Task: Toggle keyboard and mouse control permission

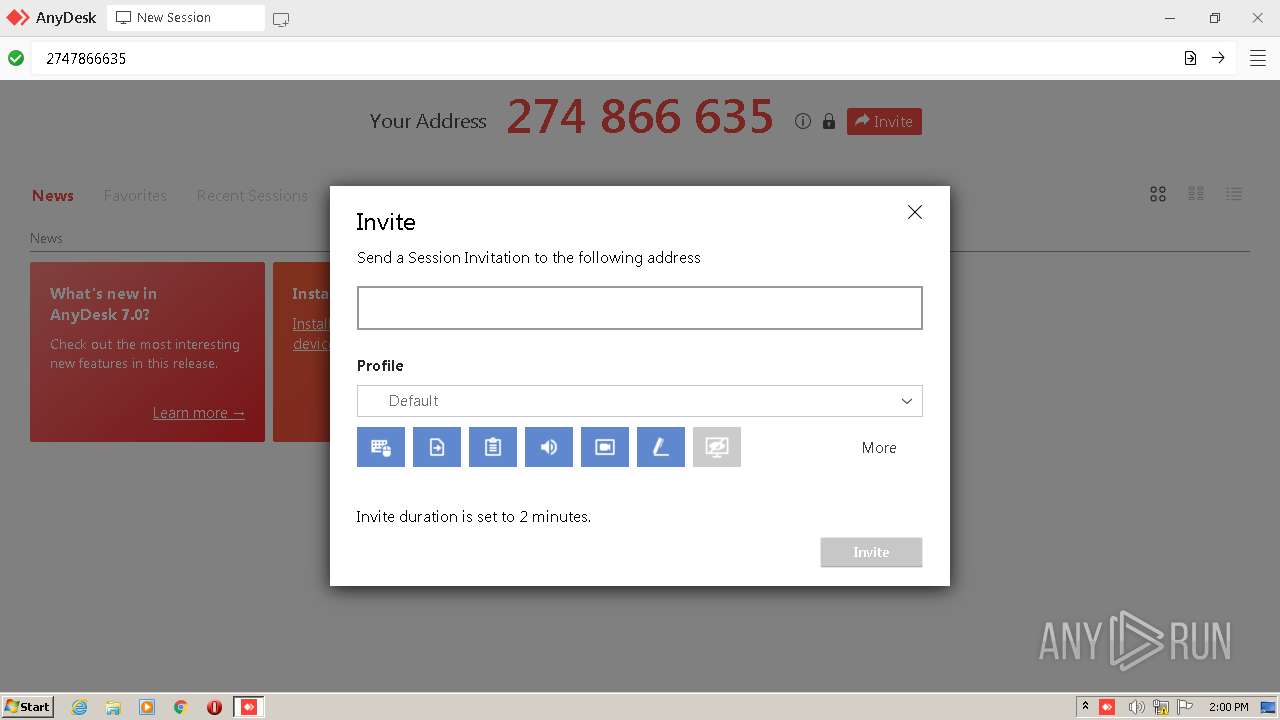Action: point(381,447)
